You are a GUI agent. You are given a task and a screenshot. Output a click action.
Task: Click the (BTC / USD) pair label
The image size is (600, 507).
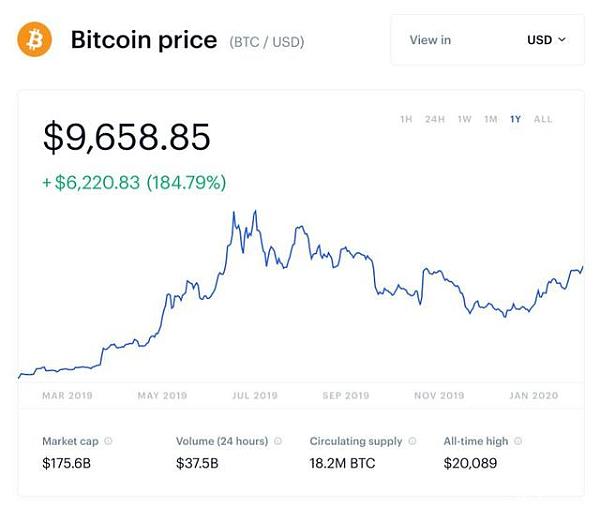(267, 42)
